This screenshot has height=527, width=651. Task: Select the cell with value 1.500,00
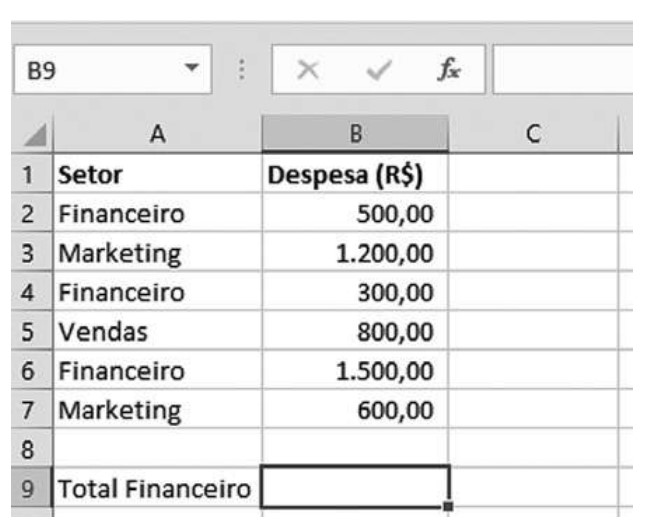[355, 370]
